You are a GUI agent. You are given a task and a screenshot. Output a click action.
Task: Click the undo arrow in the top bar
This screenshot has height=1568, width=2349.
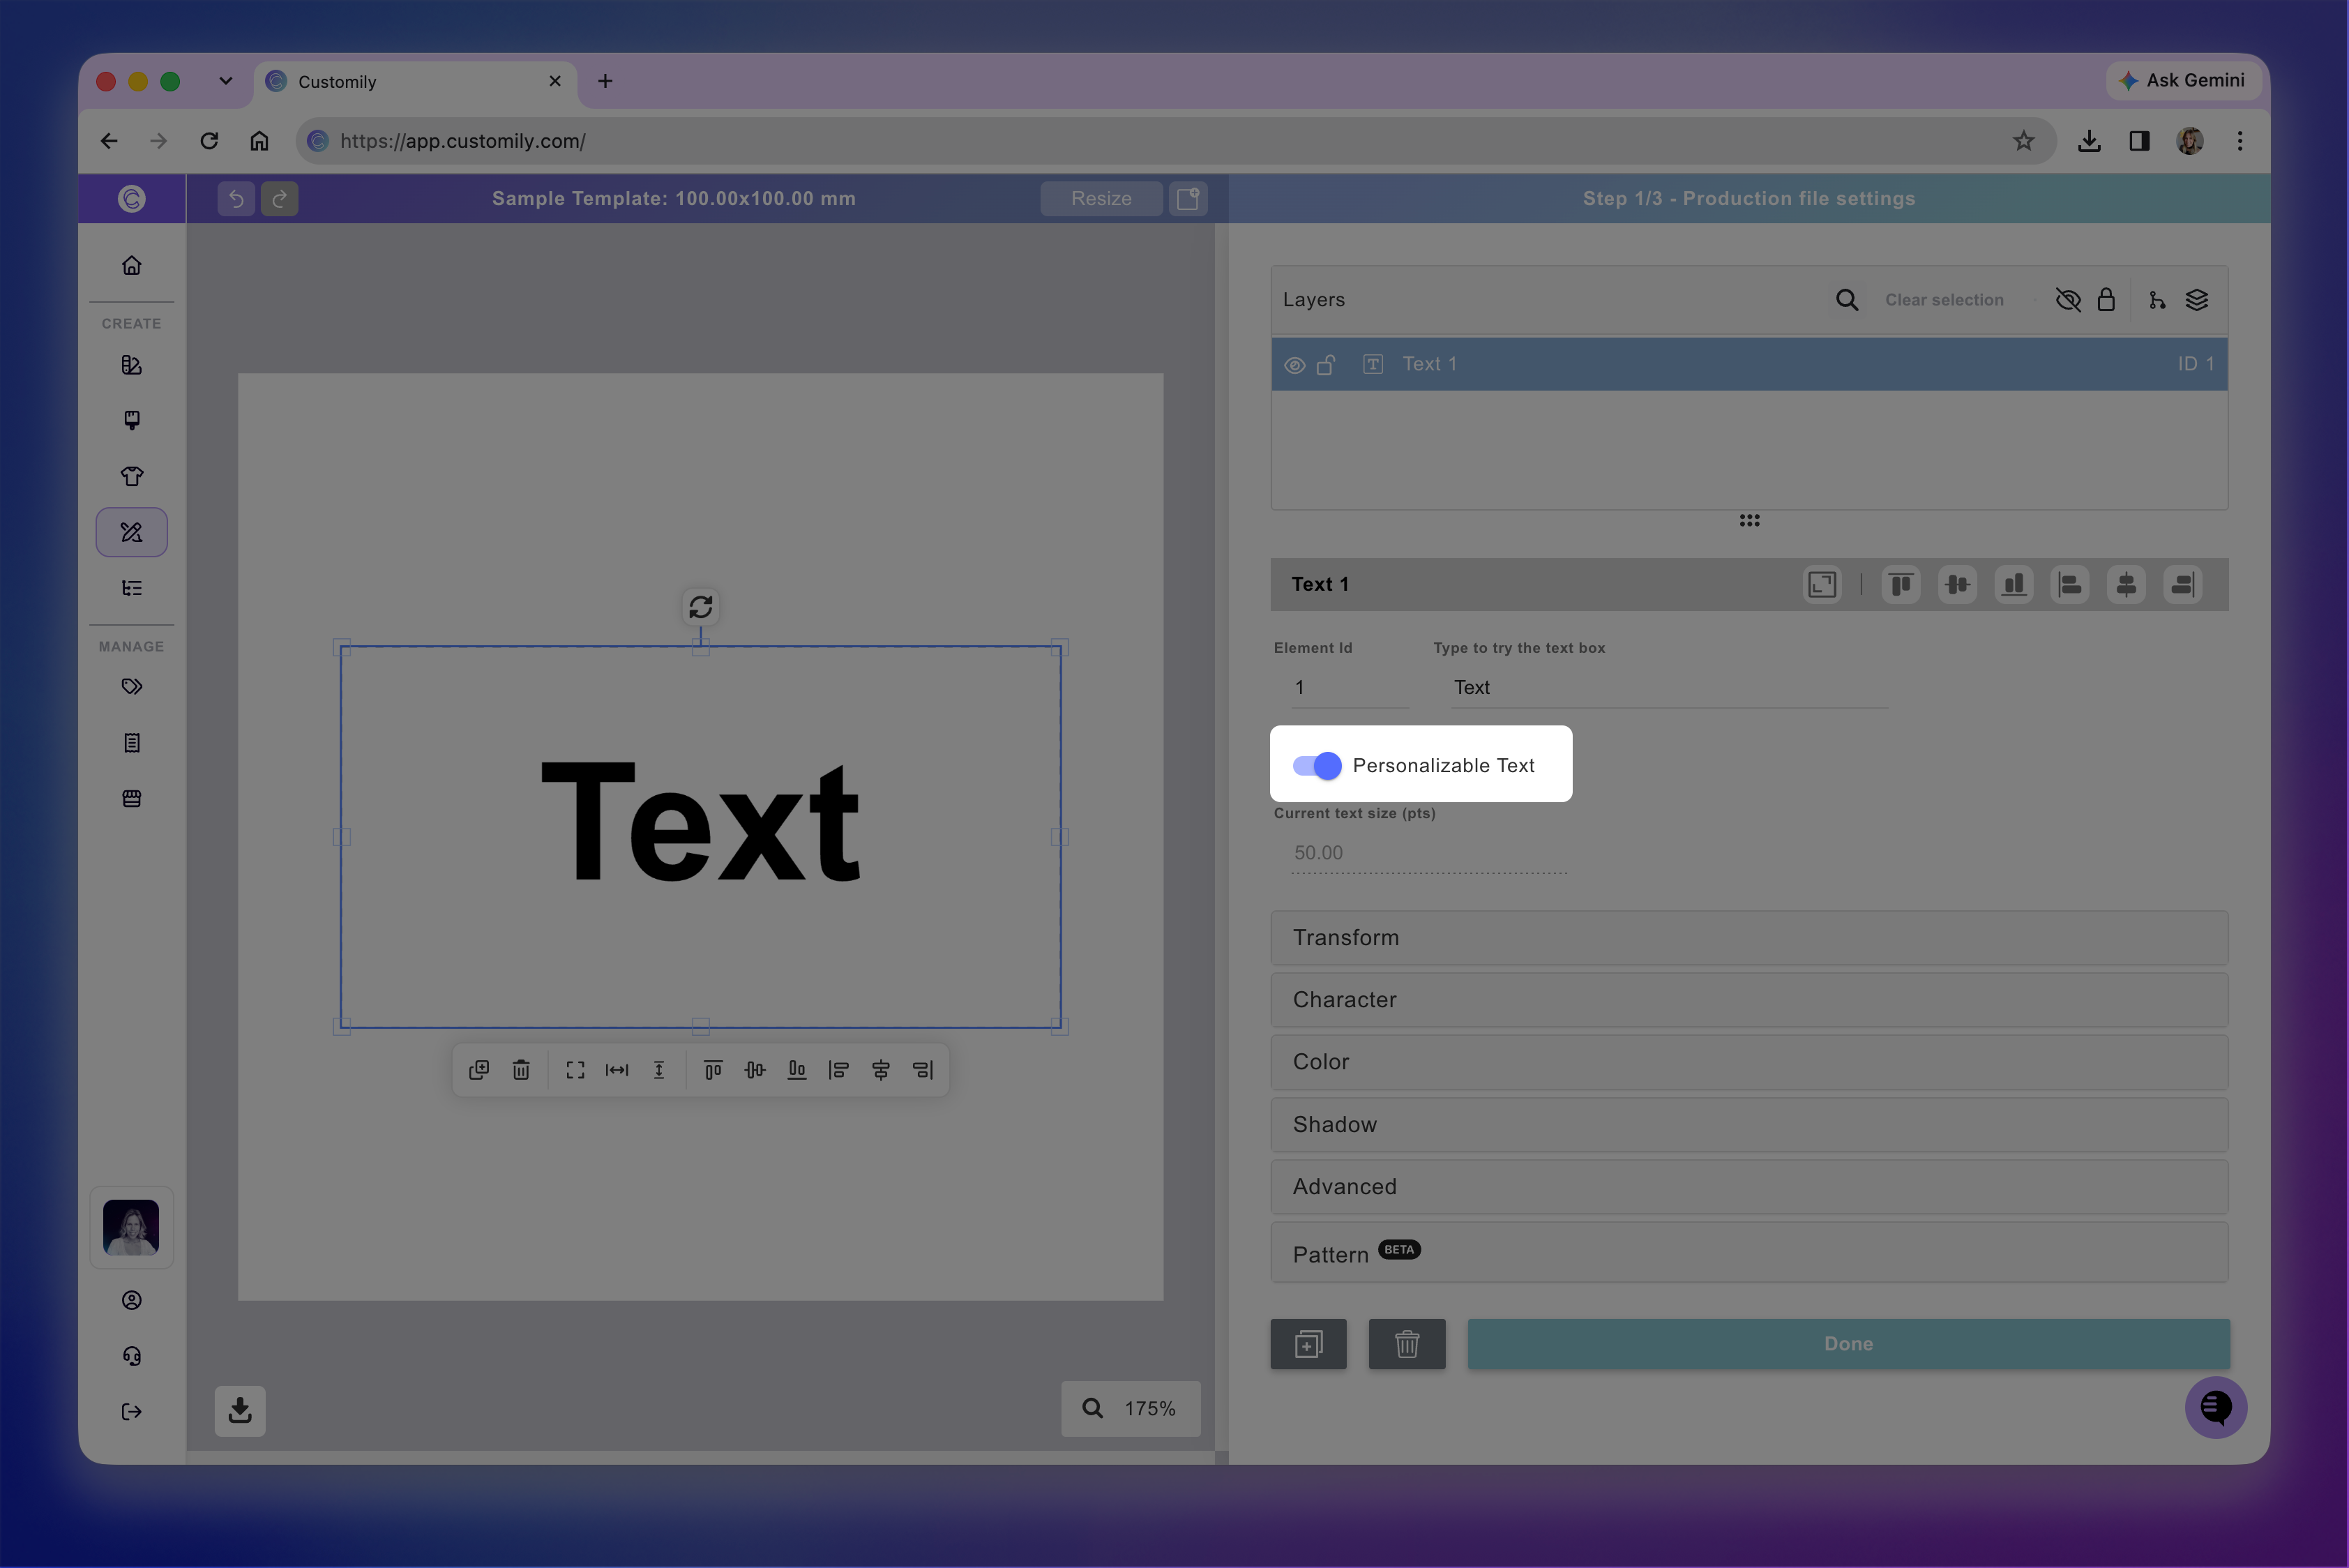[236, 198]
